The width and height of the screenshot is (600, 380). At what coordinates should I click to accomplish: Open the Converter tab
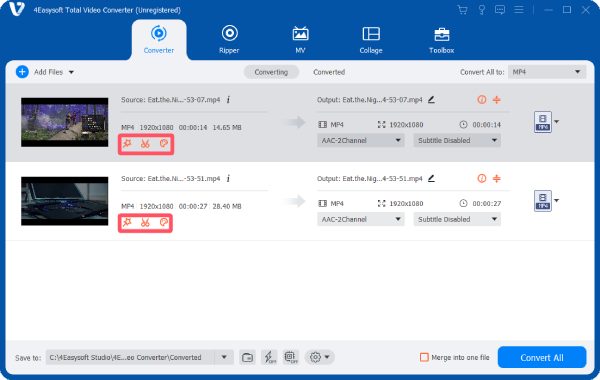(x=159, y=40)
